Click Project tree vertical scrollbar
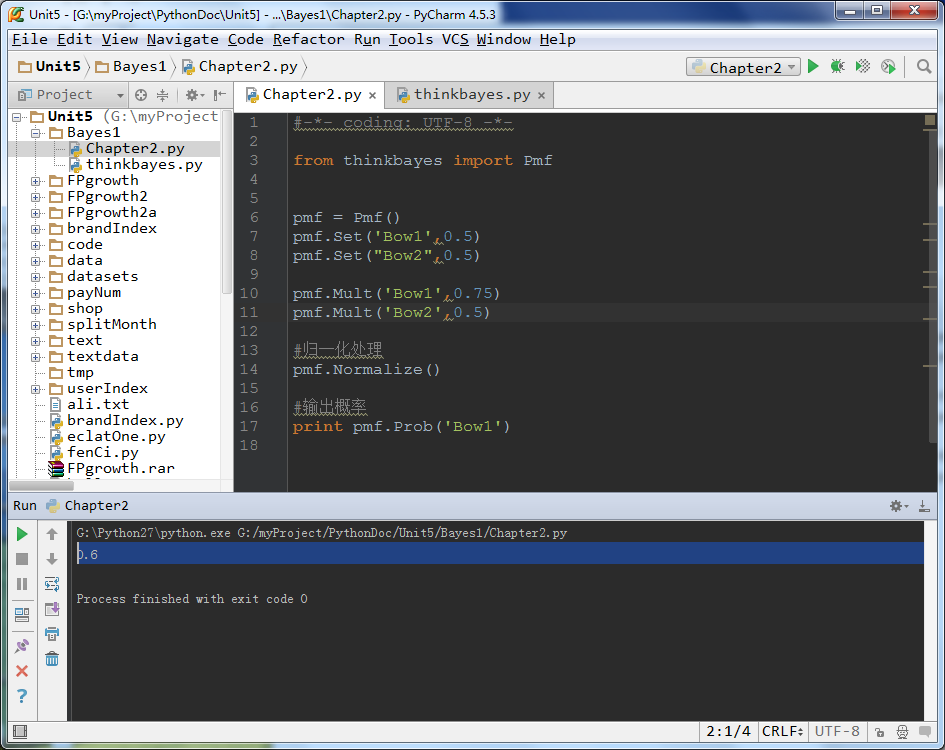 [x=227, y=202]
